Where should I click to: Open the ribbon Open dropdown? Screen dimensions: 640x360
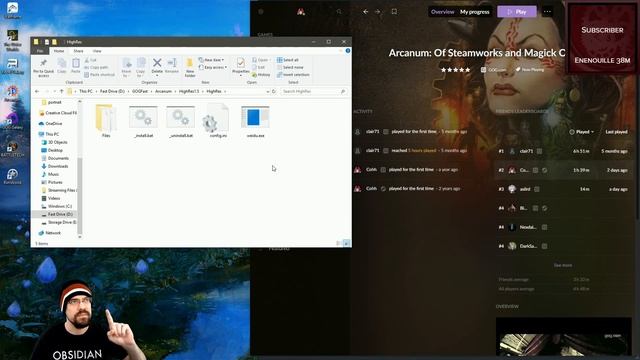[261, 60]
